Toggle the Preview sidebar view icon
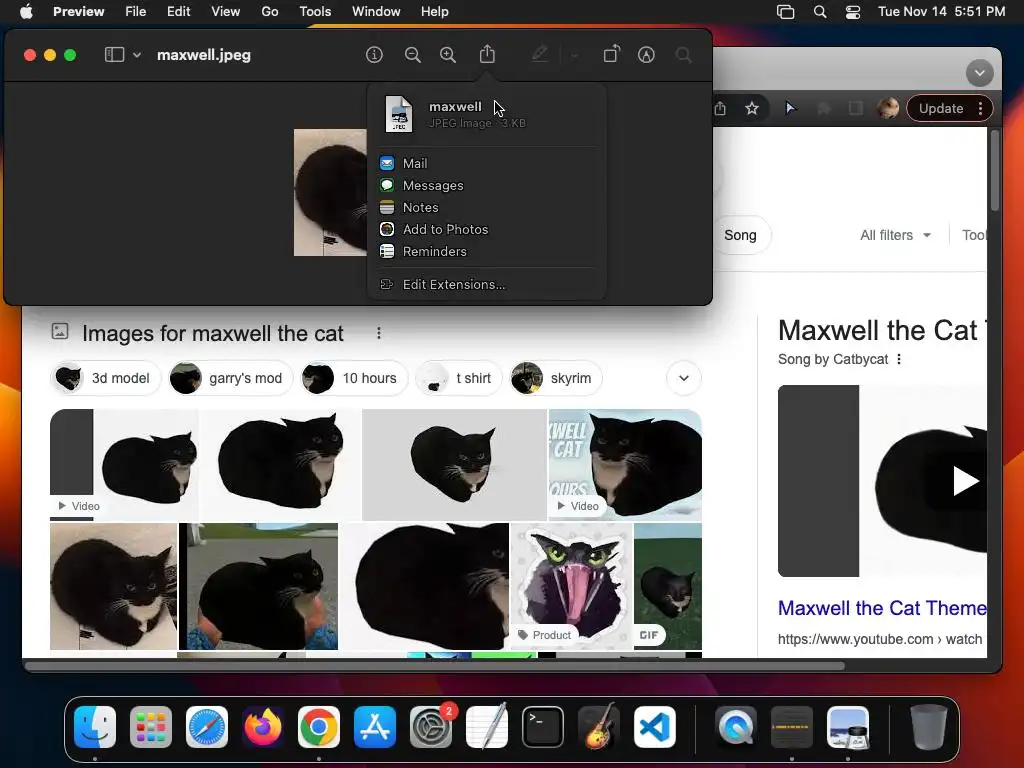 click(x=114, y=55)
